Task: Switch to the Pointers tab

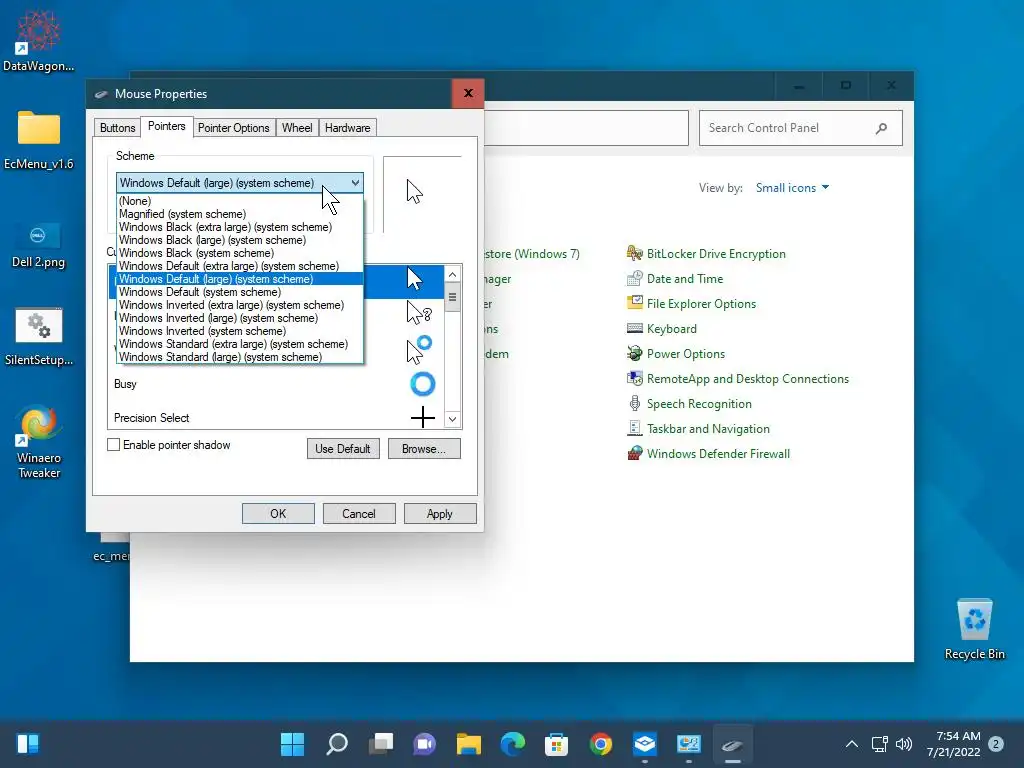Action: click(167, 126)
